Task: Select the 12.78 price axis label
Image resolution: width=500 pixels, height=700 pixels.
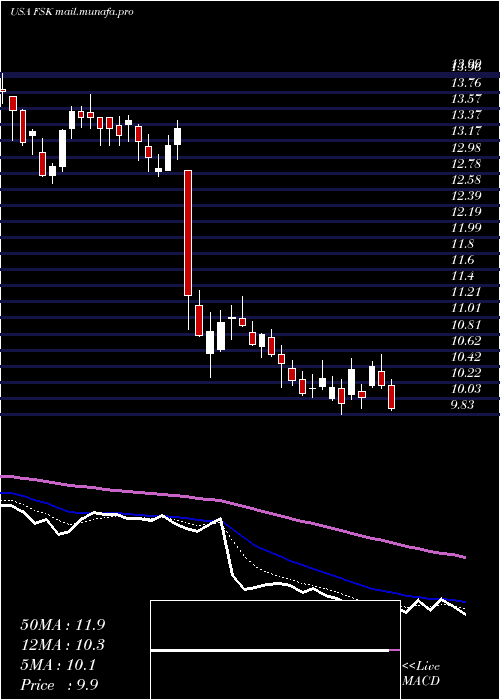Action: click(x=466, y=164)
